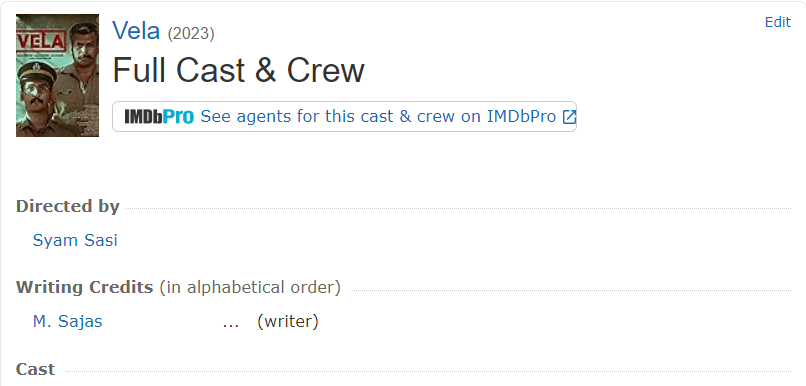Click the (in alphabetical order) note
Image resolution: width=806 pixels, height=386 pixels.
pyautogui.click(x=250, y=287)
